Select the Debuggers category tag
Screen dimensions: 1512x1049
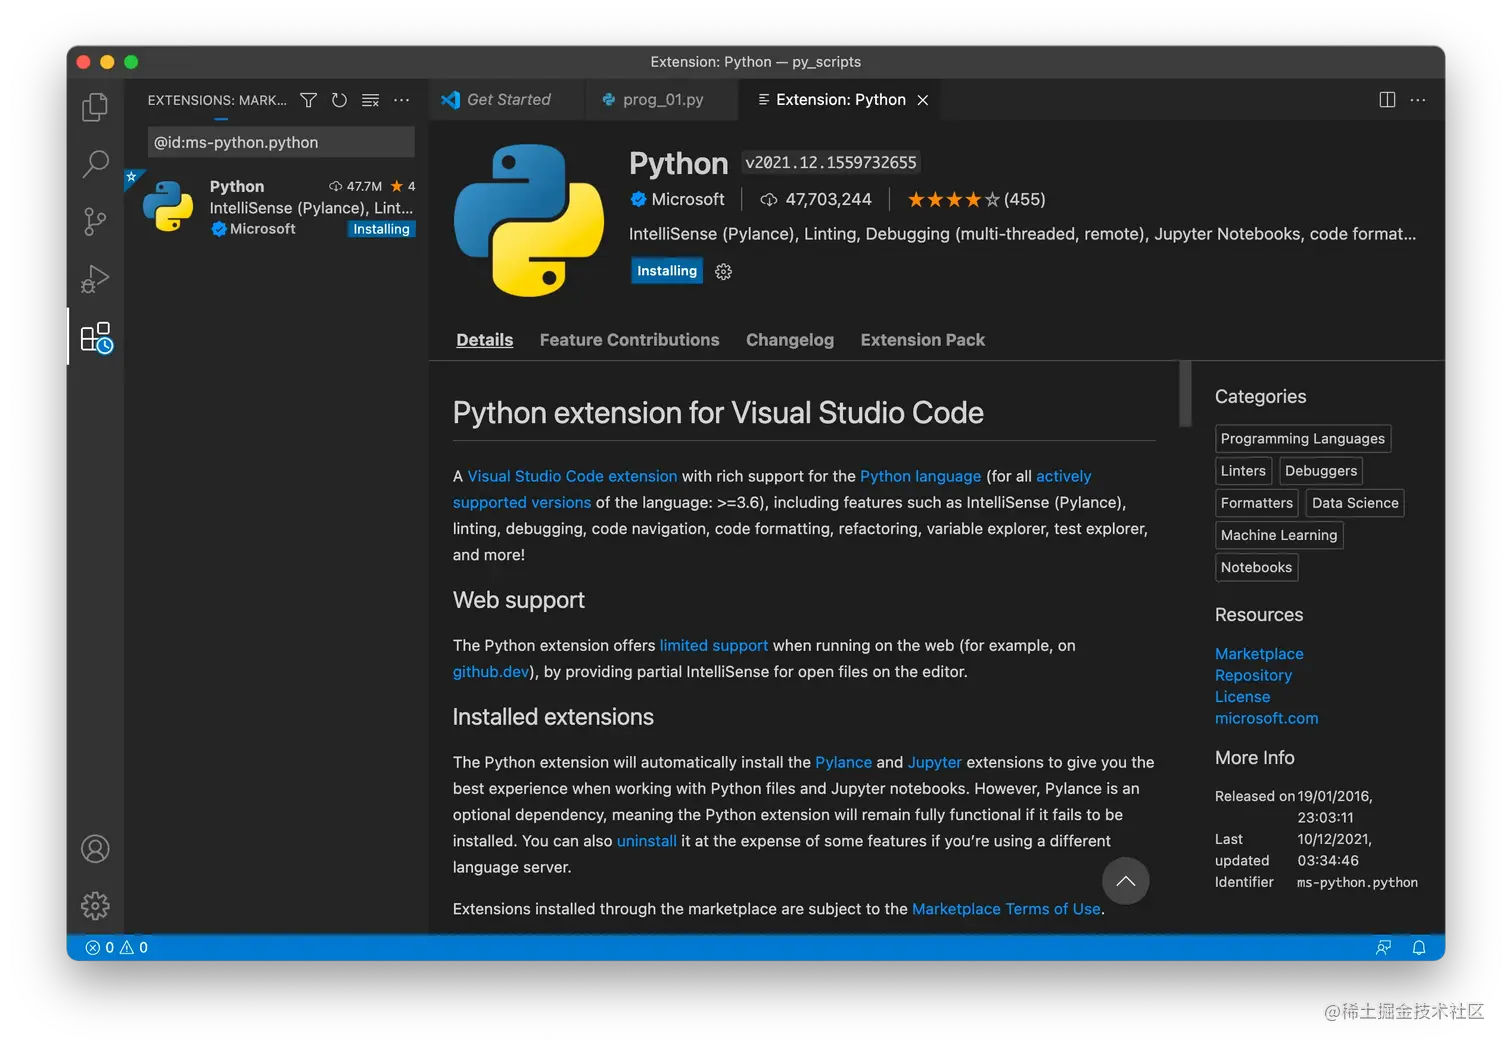pos(1321,470)
